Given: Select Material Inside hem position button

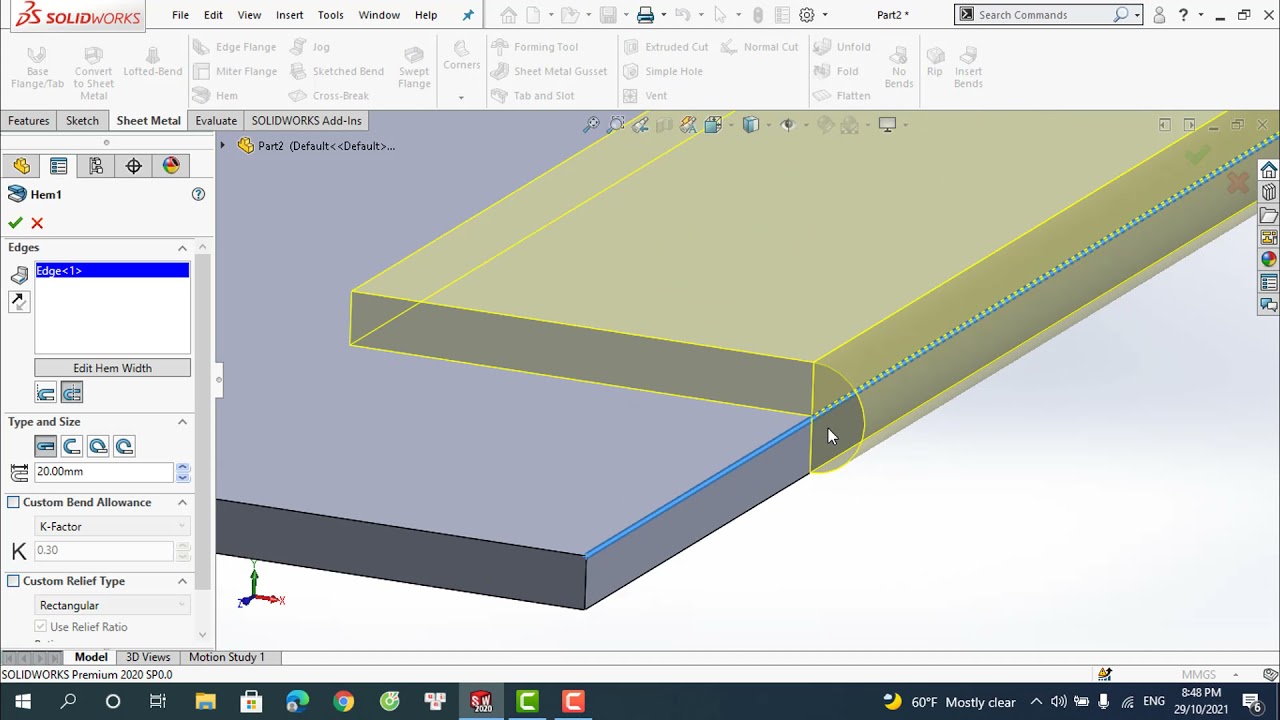Looking at the screenshot, I should point(45,393).
